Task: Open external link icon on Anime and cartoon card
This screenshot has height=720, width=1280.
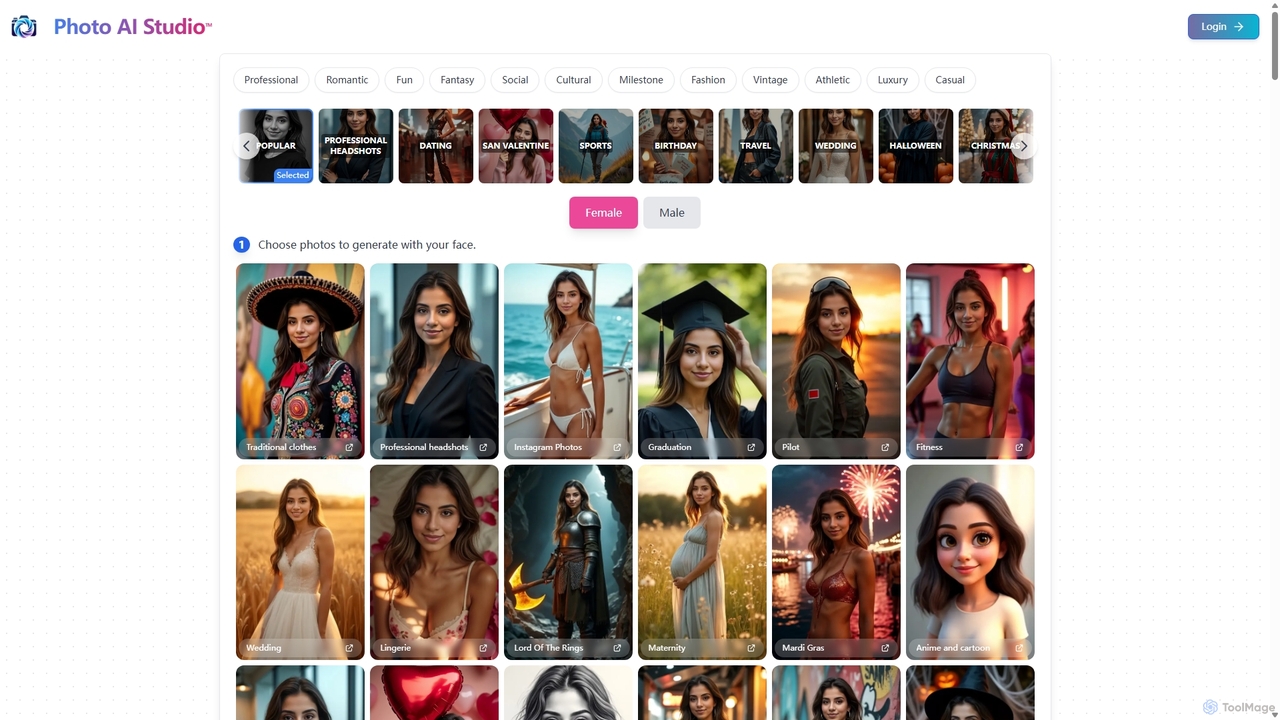Action: 1019,648
